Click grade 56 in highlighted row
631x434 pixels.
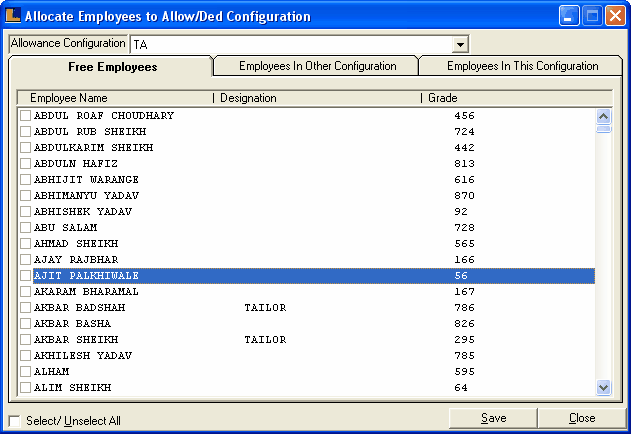tap(461, 275)
